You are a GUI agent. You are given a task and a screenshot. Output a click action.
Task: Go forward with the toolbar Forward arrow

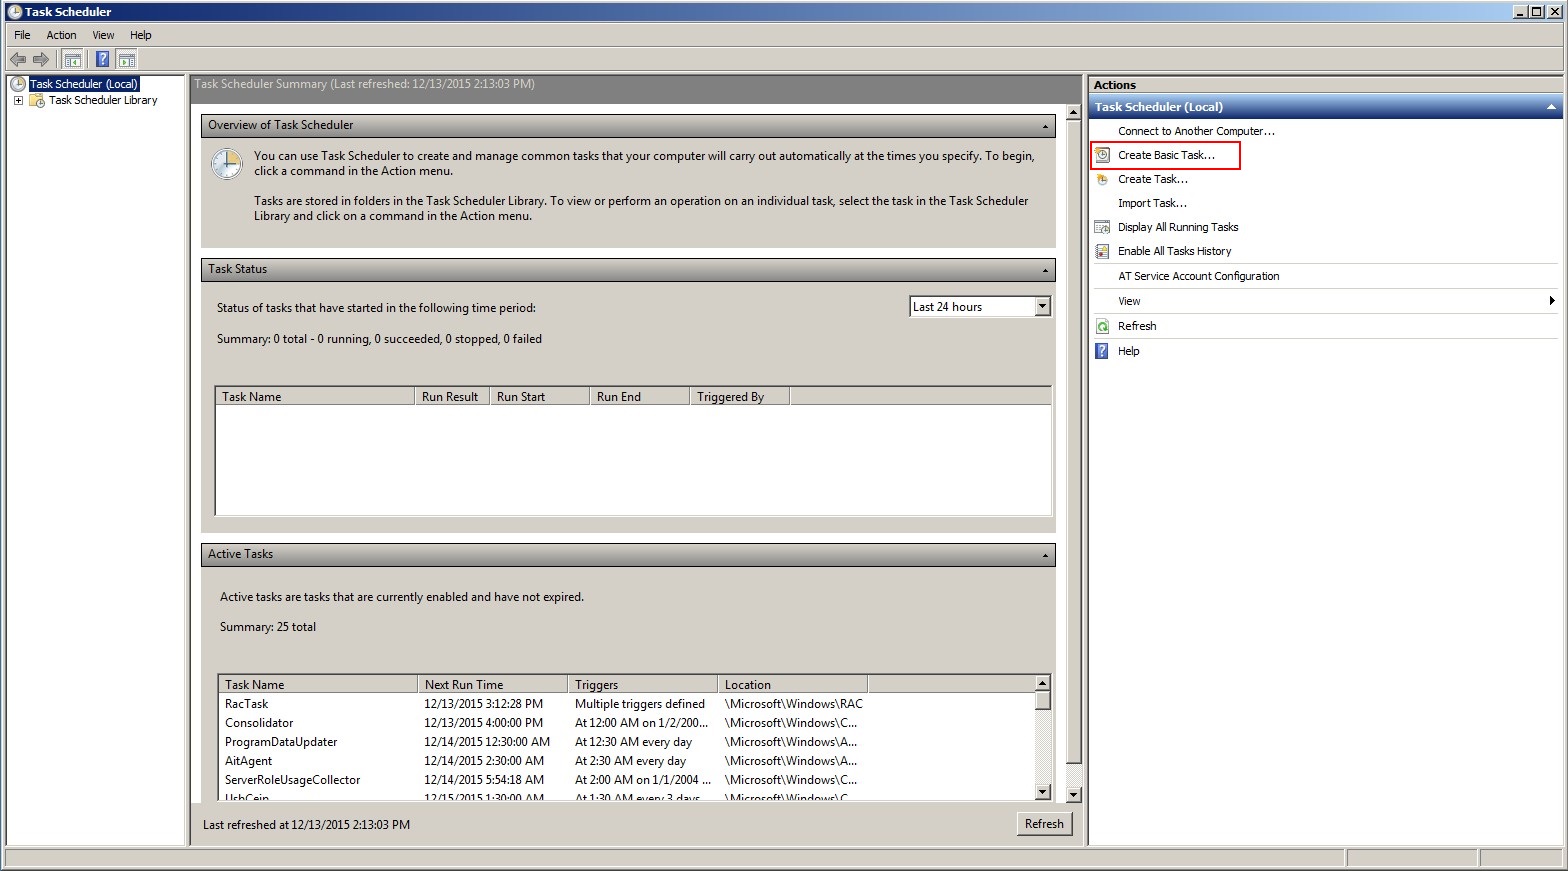[x=41, y=60]
